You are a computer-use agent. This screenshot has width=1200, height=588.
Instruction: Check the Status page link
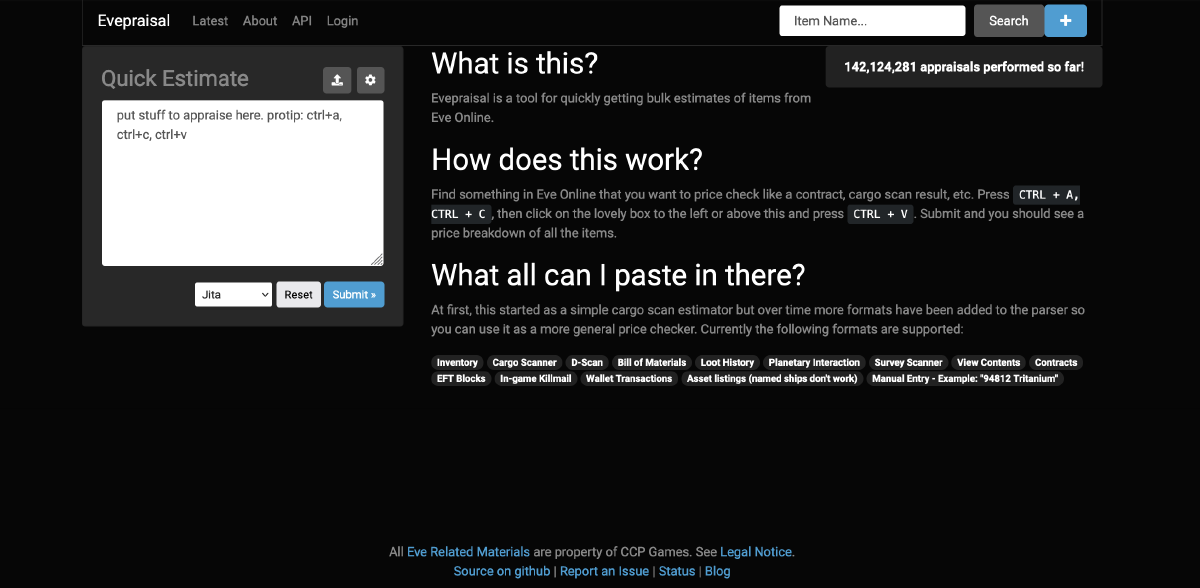pos(676,571)
